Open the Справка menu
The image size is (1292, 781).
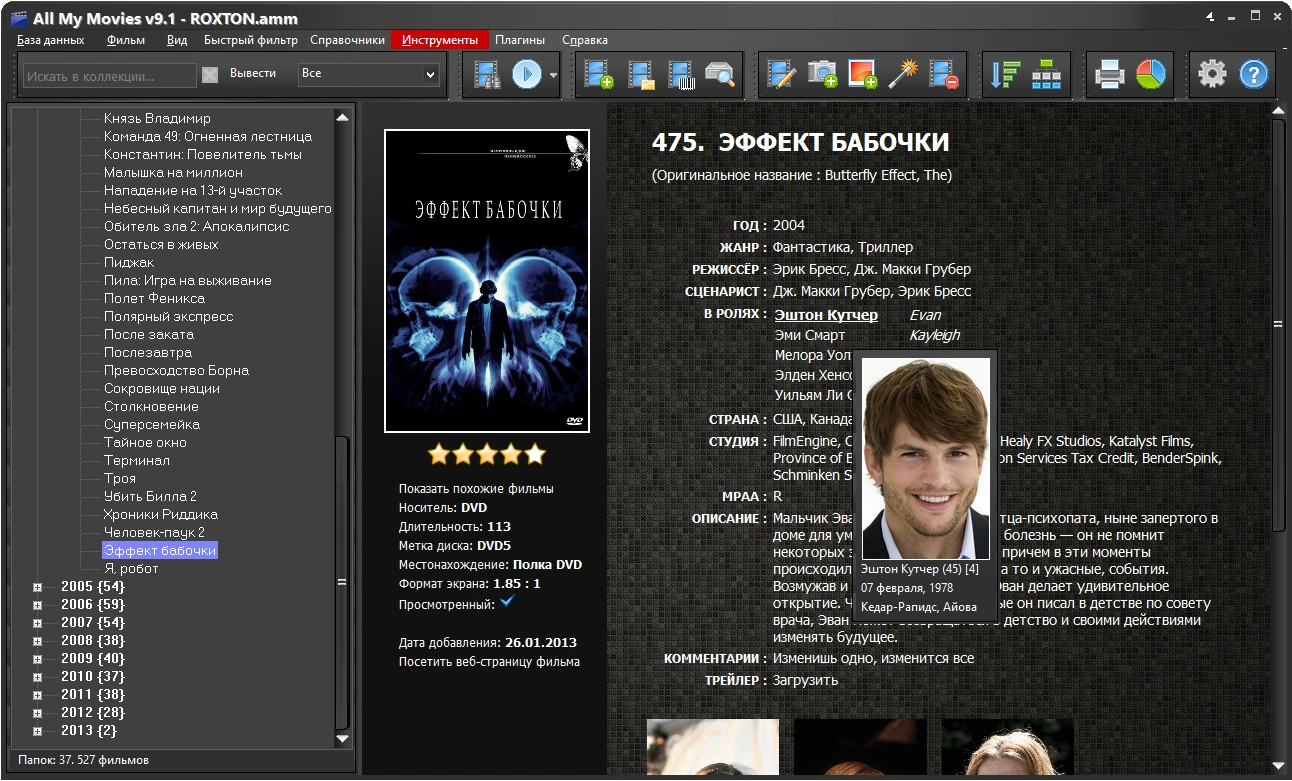[585, 40]
